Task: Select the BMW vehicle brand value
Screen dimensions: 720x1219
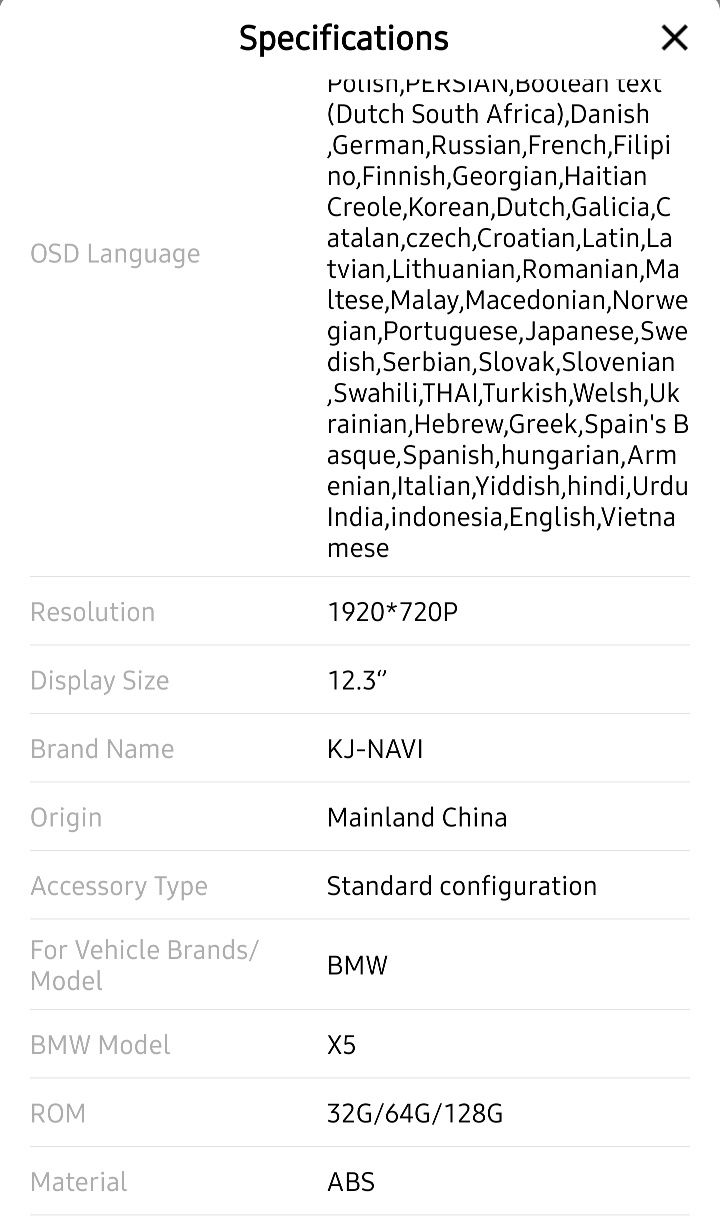Action: click(x=357, y=966)
